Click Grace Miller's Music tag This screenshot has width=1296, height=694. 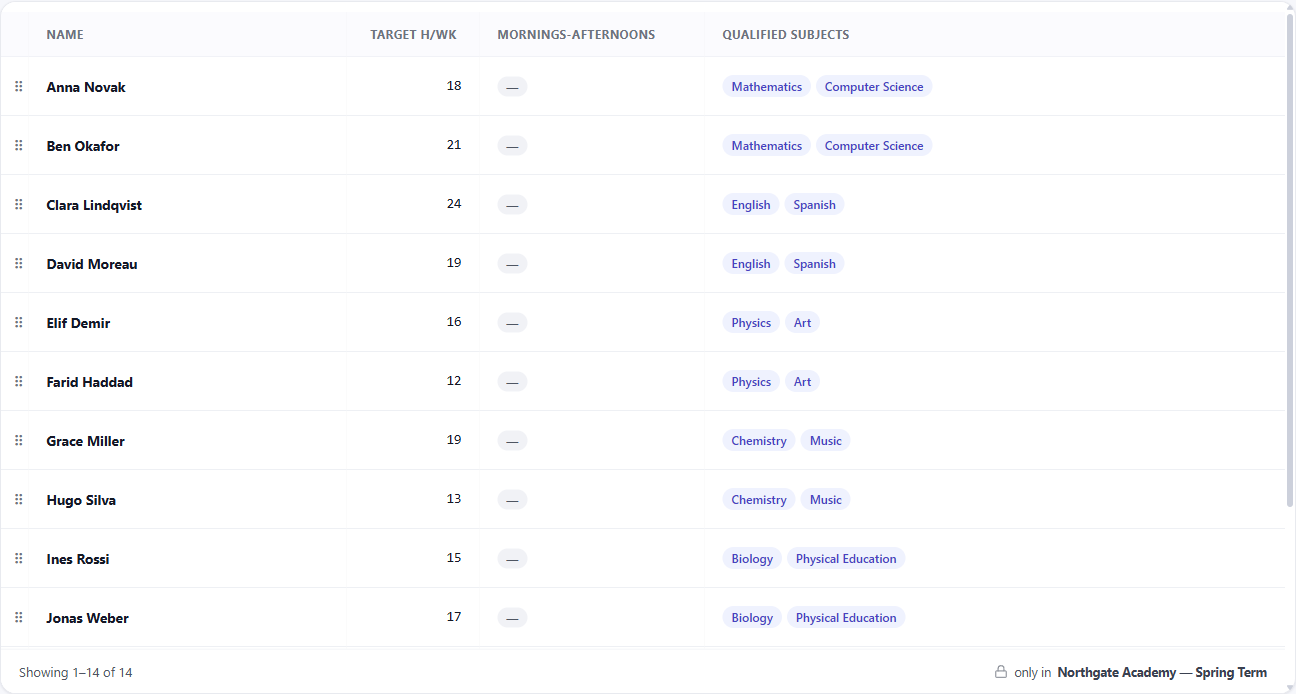pyautogui.click(x=826, y=441)
